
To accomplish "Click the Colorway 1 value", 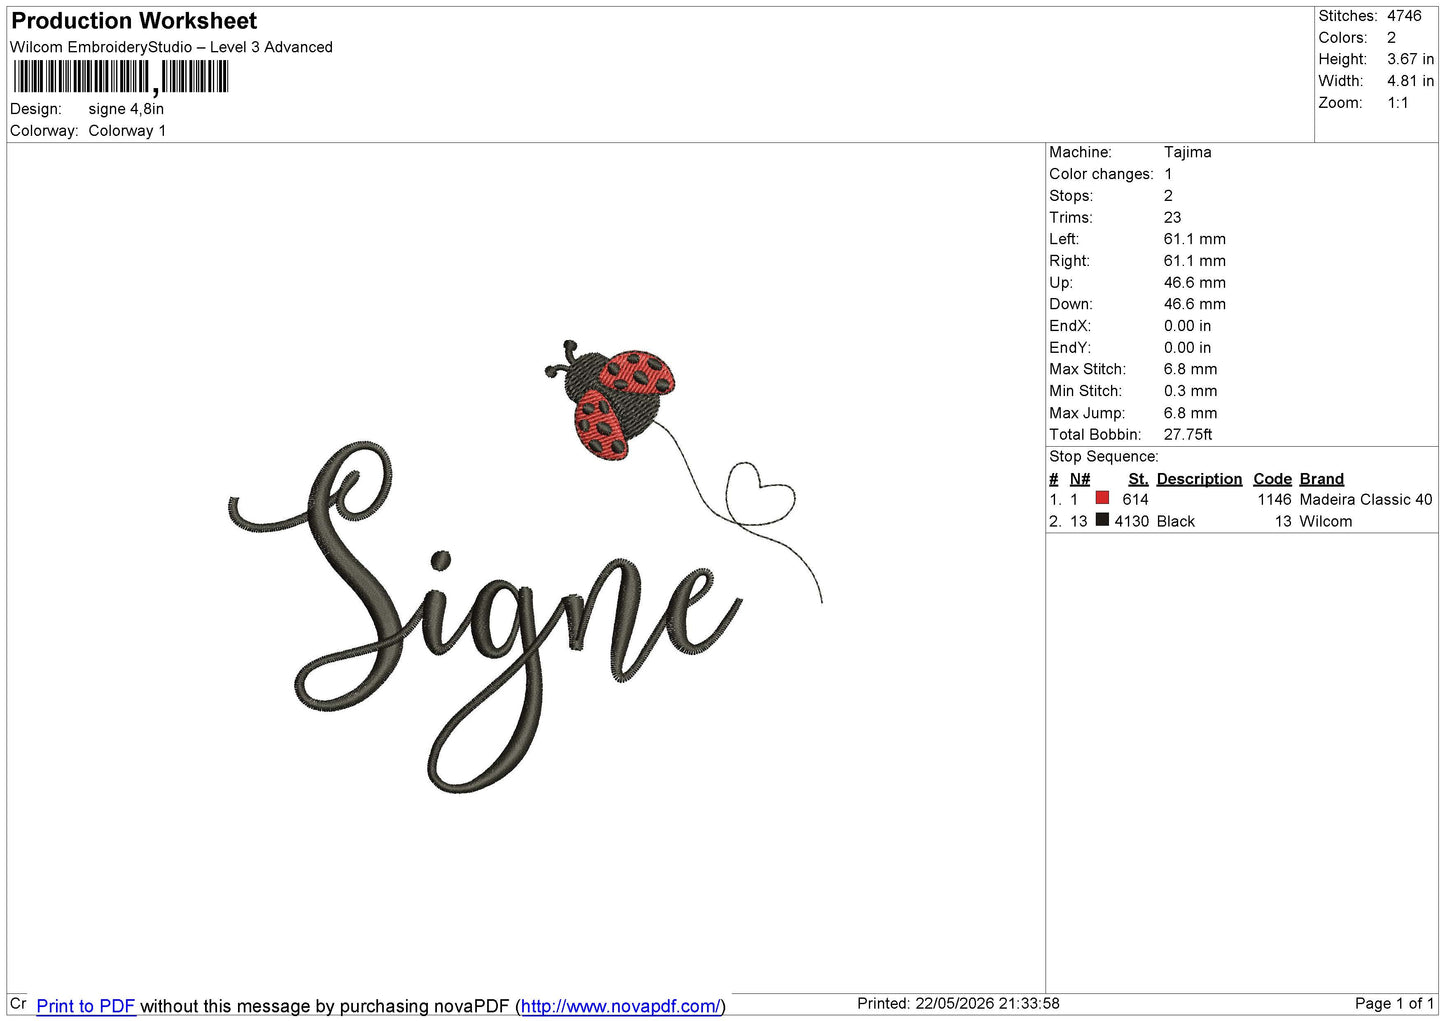I will click(x=127, y=131).
